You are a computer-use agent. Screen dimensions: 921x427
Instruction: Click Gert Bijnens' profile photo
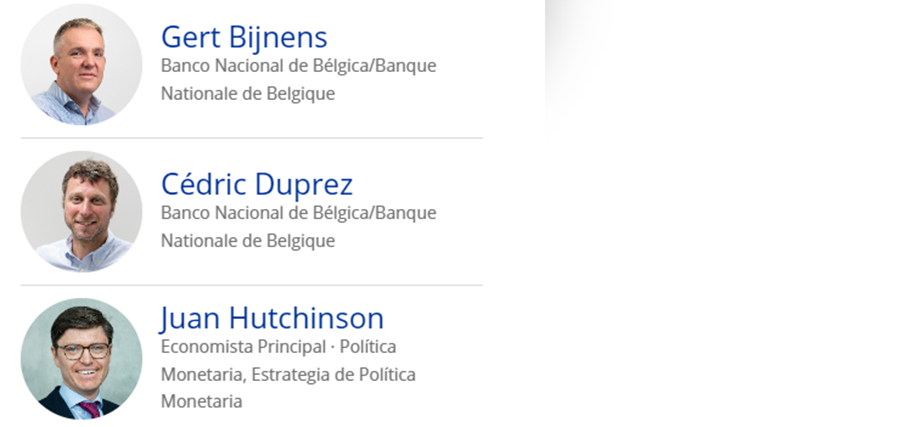point(81,65)
